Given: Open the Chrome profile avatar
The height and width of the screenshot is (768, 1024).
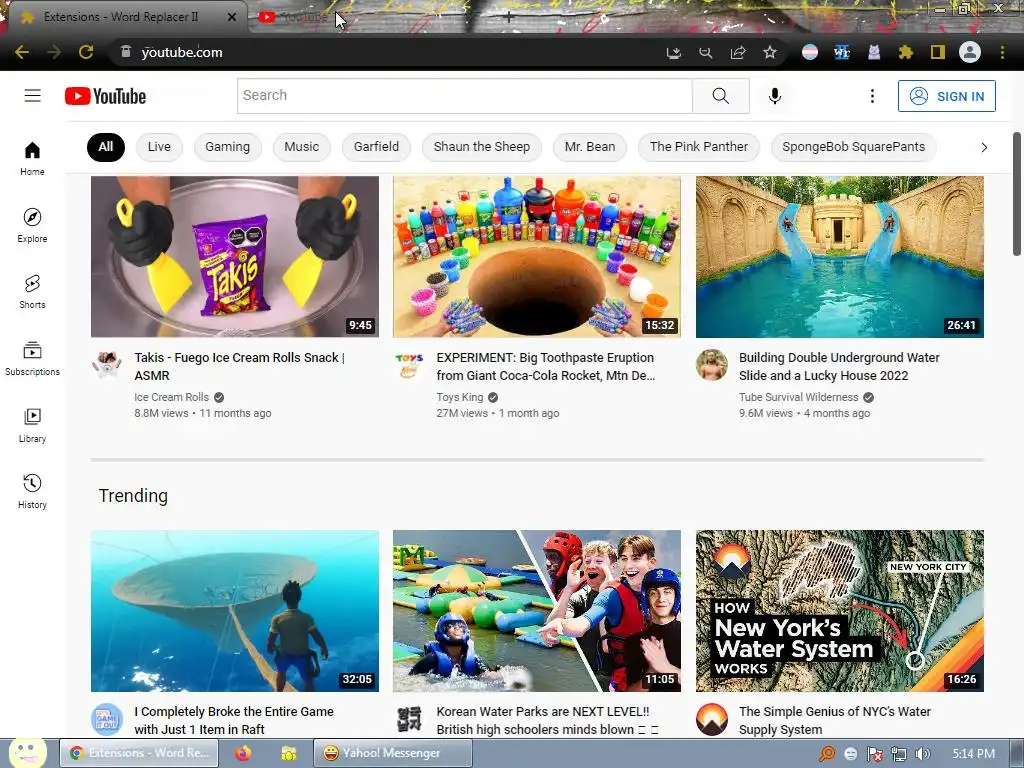Looking at the screenshot, I should point(970,52).
